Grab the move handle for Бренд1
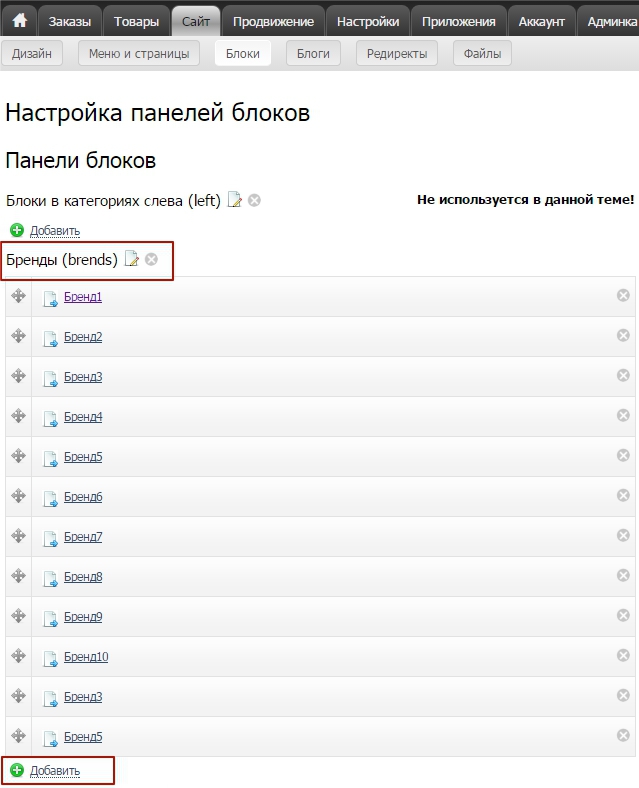The width and height of the screenshot is (639, 788). tap(19, 296)
